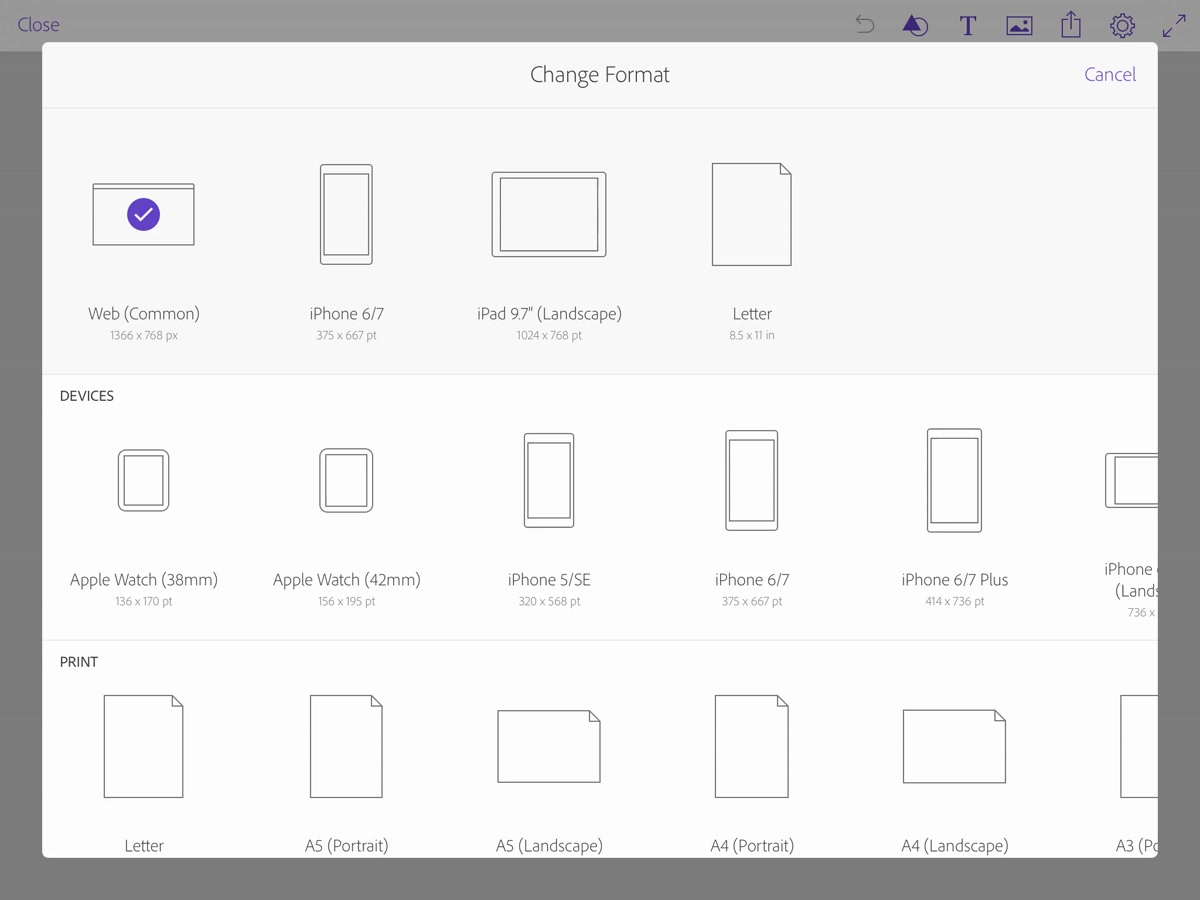The width and height of the screenshot is (1200, 900).
Task: Open the settings gear icon
Action: click(x=1122, y=26)
